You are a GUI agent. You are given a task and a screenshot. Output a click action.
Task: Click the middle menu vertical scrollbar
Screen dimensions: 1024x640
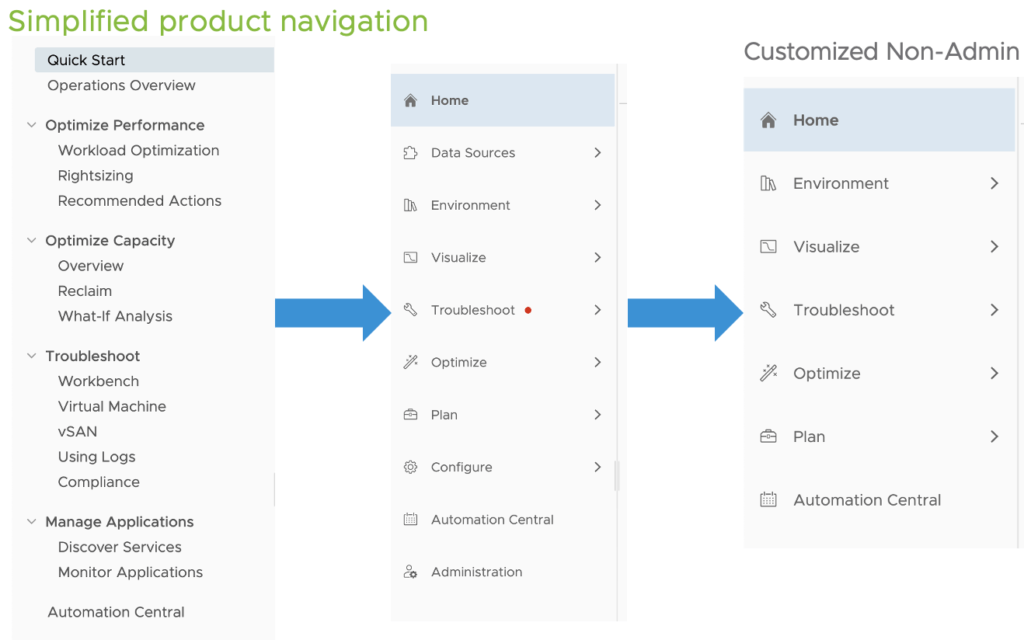point(617,475)
